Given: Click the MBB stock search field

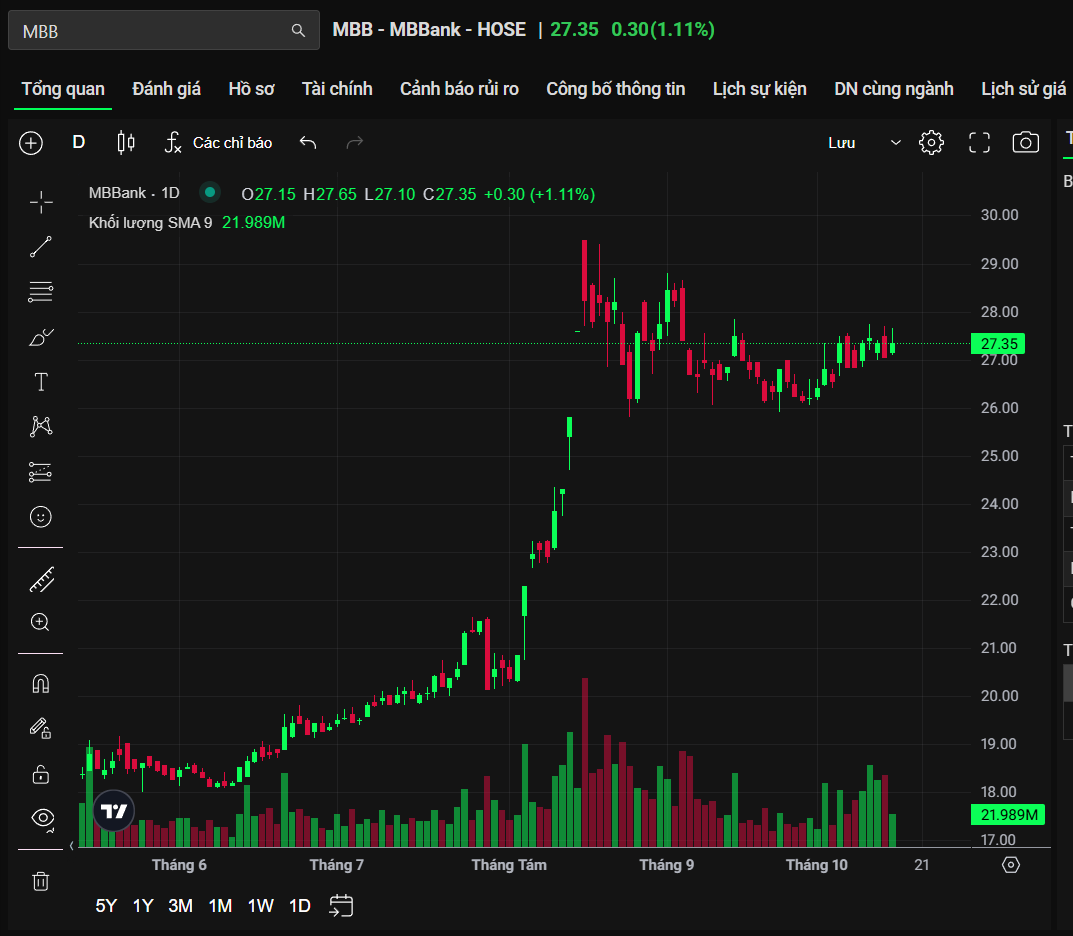Looking at the screenshot, I should click(150, 31).
